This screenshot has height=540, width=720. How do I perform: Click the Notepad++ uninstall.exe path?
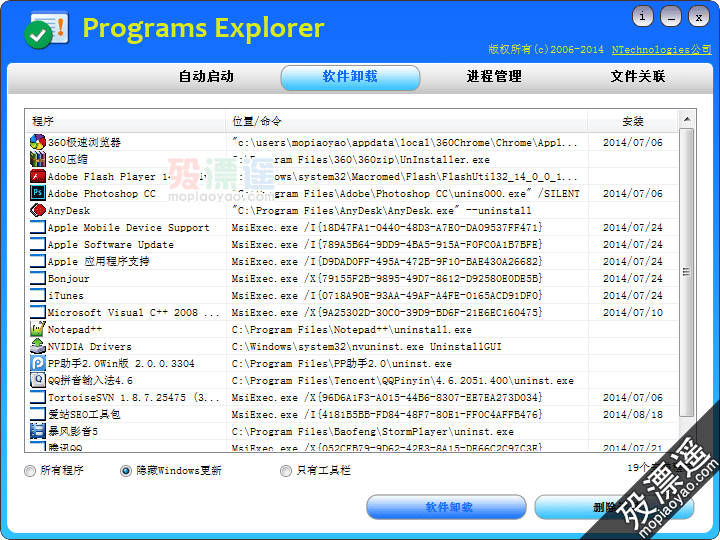tap(352, 330)
